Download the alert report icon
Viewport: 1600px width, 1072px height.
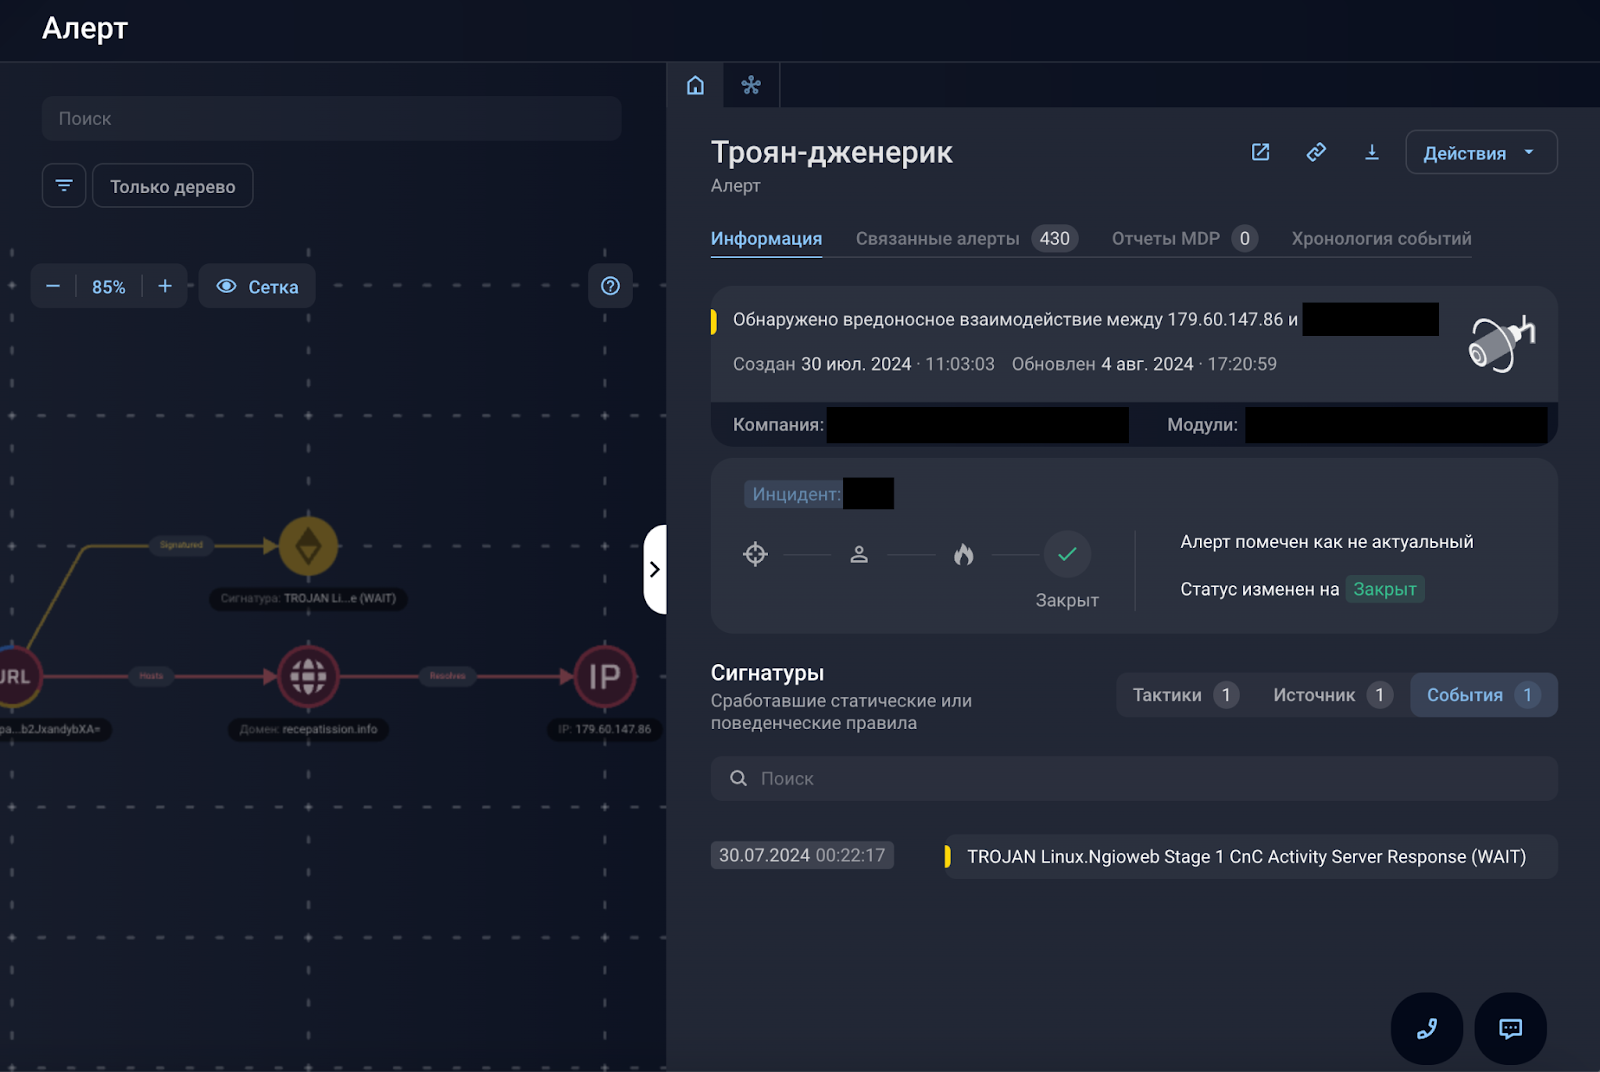(x=1372, y=152)
